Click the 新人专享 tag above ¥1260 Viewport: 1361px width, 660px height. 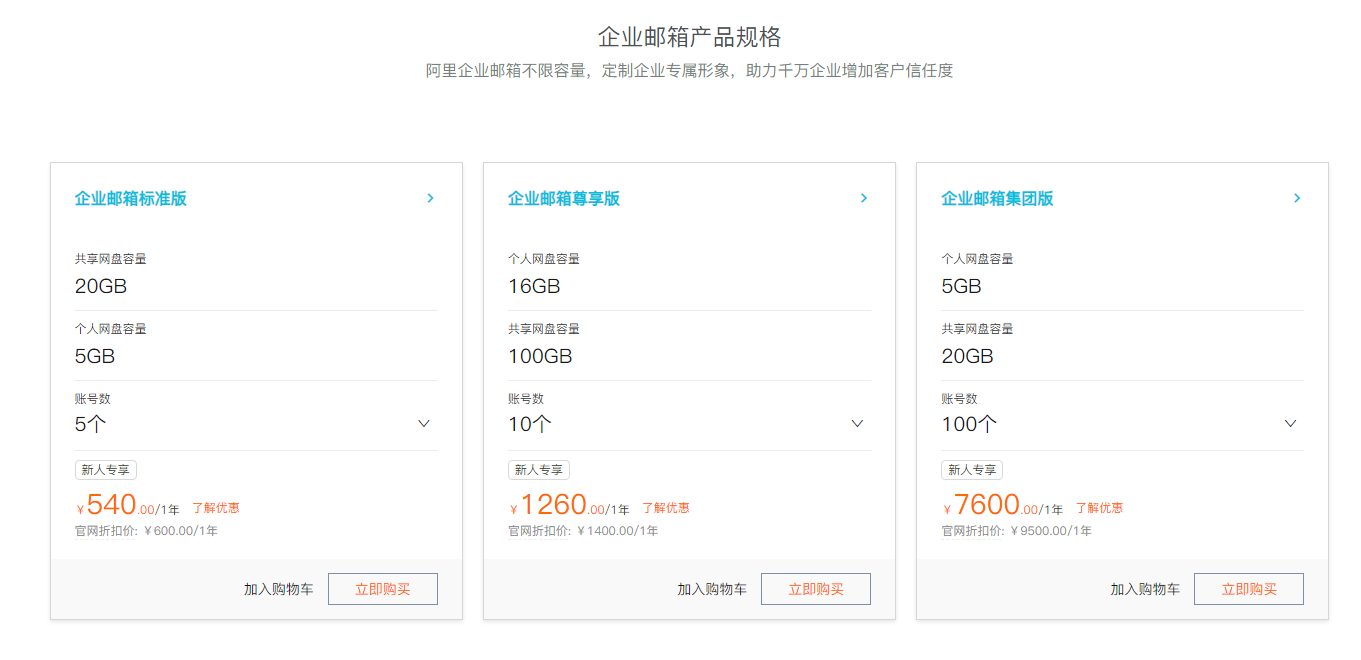coord(539,470)
